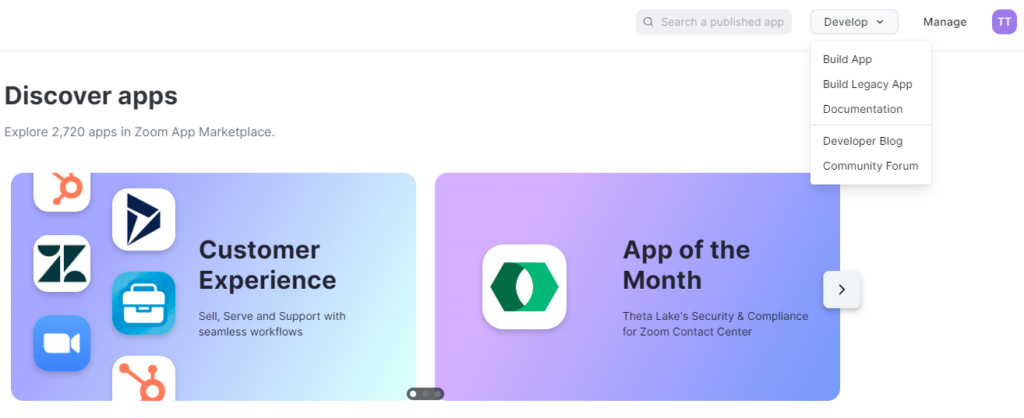The width and height of the screenshot is (1024, 418).
Task: Select the Zoom camera app icon
Action: click(x=62, y=343)
